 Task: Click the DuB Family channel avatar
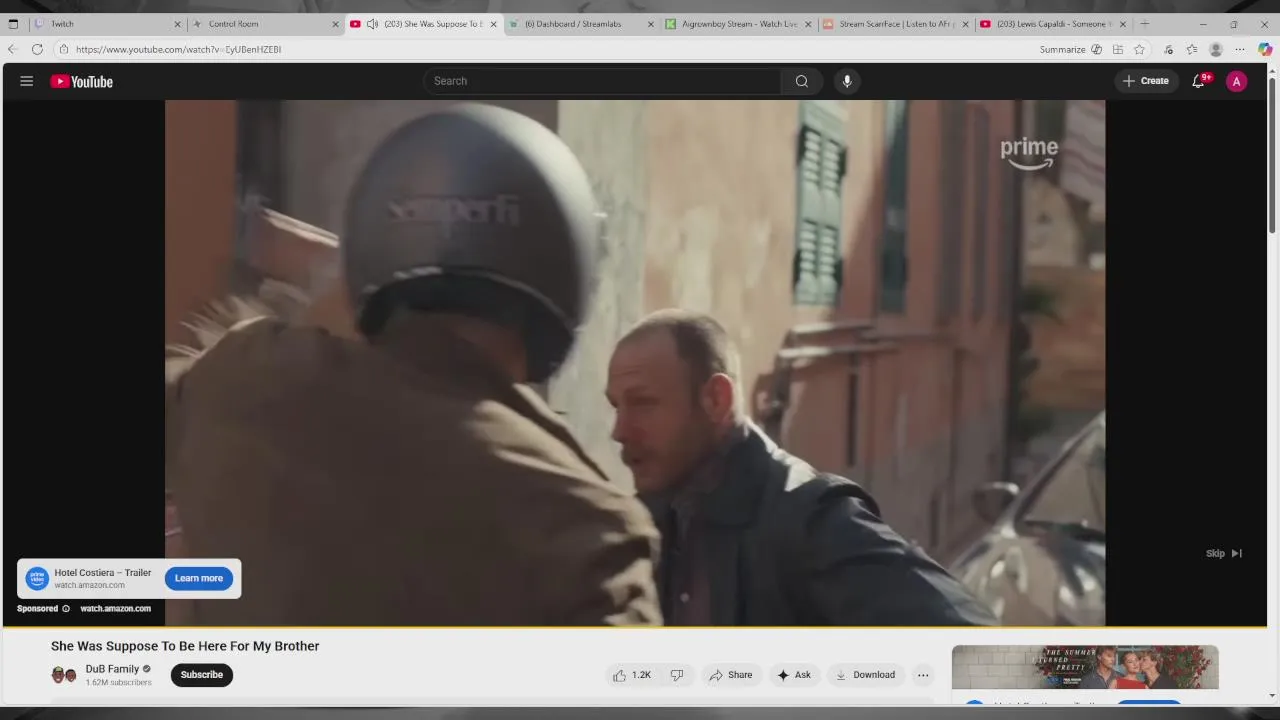point(64,675)
